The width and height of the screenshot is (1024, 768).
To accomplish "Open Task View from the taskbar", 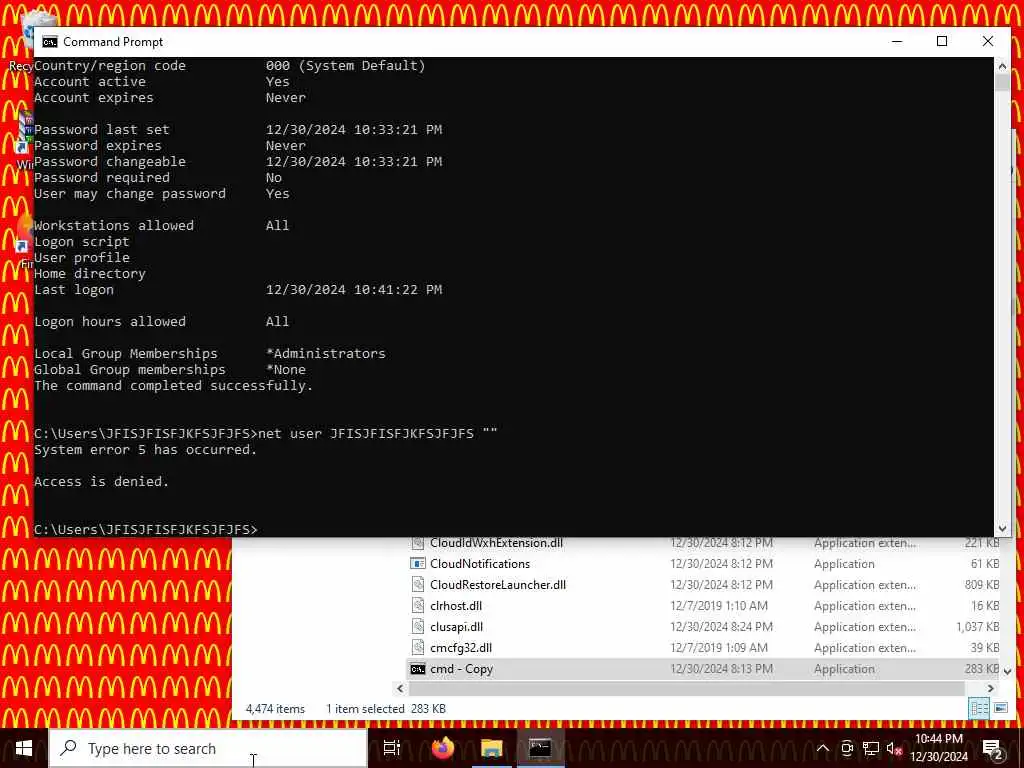I will coord(392,748).
